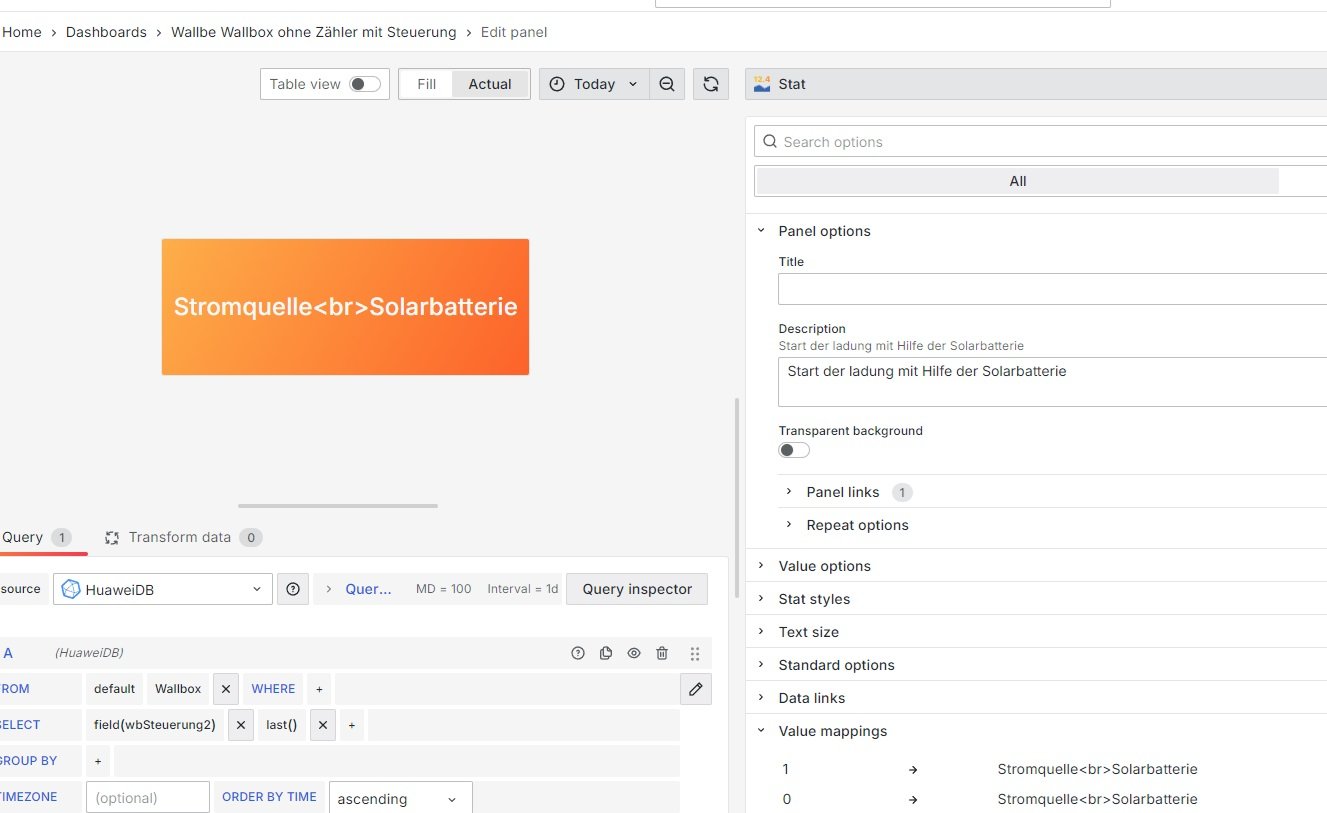Open the Query inspector
Viewport: 1327px width, 813px height.
[x=637, y=589]
